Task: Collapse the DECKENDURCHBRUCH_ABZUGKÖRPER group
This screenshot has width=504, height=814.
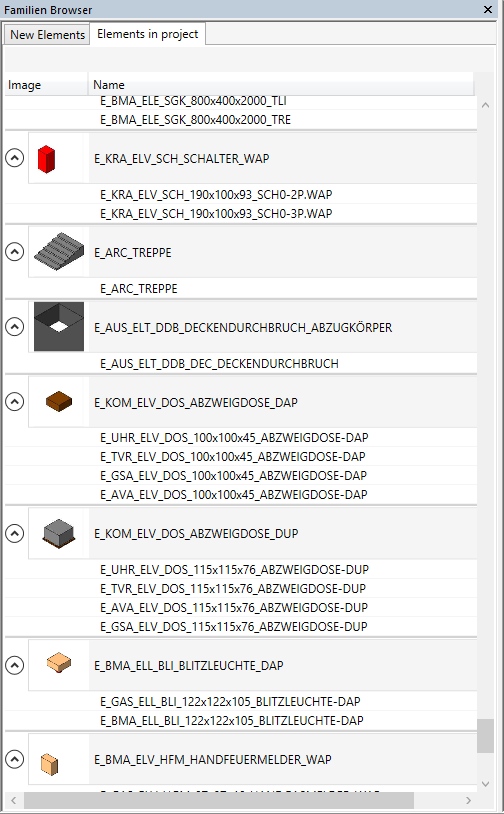Action: click(15, 327)
